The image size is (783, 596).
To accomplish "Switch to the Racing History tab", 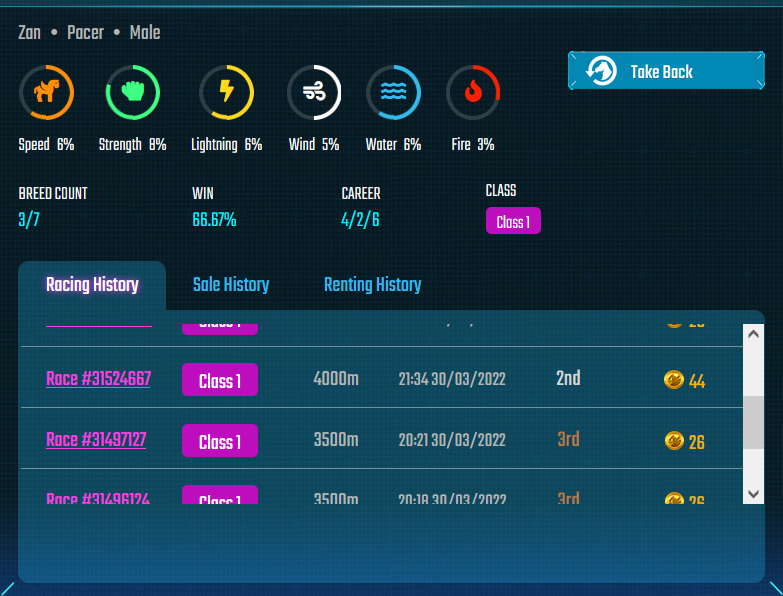I will (92, 285).
